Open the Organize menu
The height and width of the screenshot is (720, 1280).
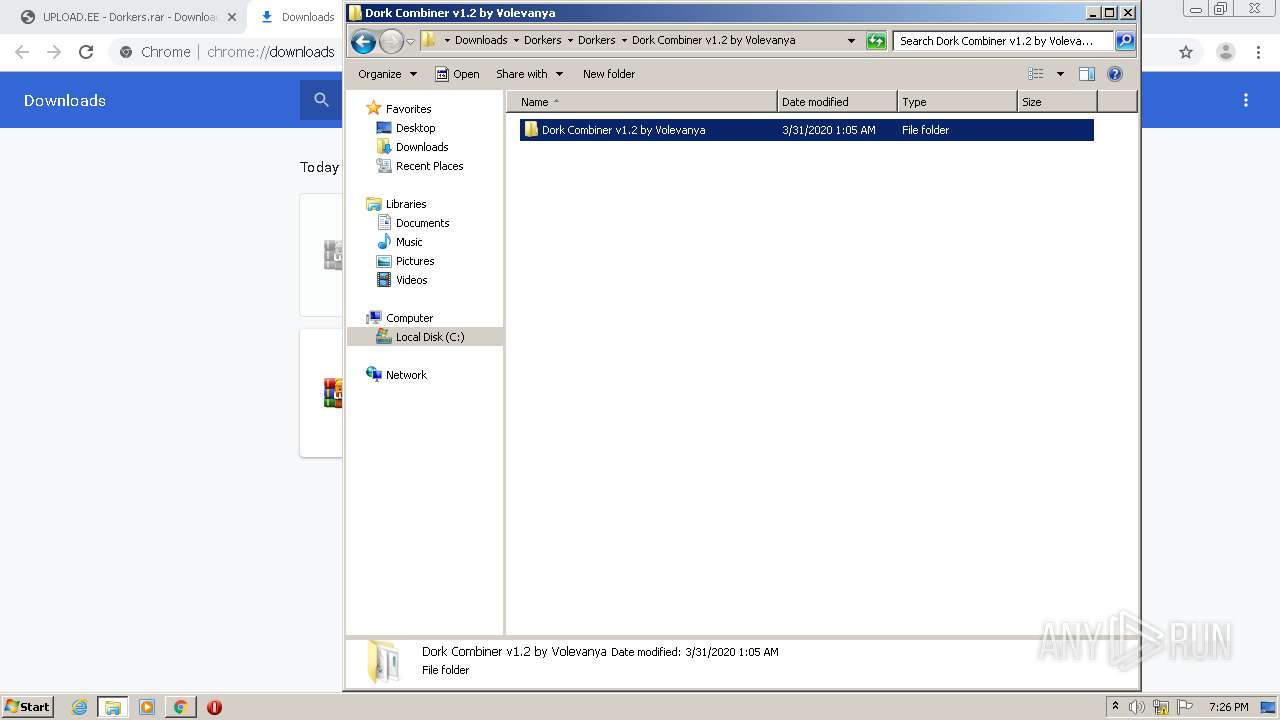[x=387, y=74]
